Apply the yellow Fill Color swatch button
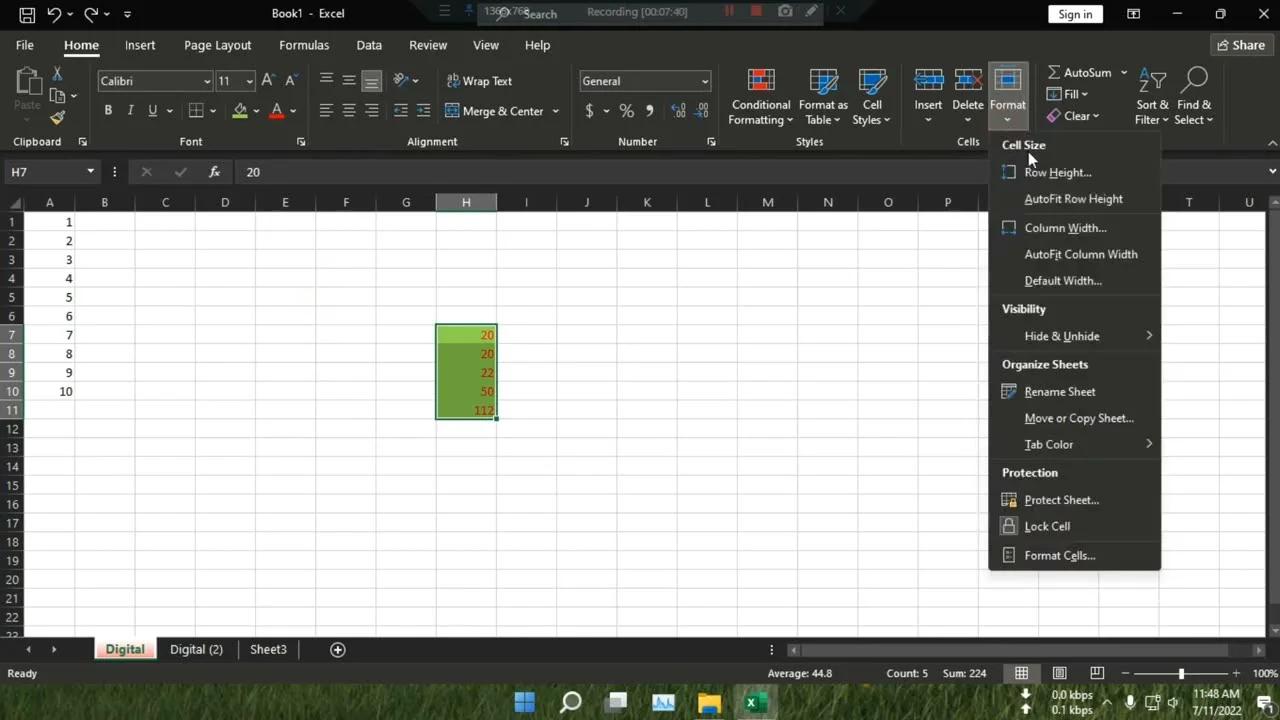The image size is (1280, 720). (x=240, y=111)
